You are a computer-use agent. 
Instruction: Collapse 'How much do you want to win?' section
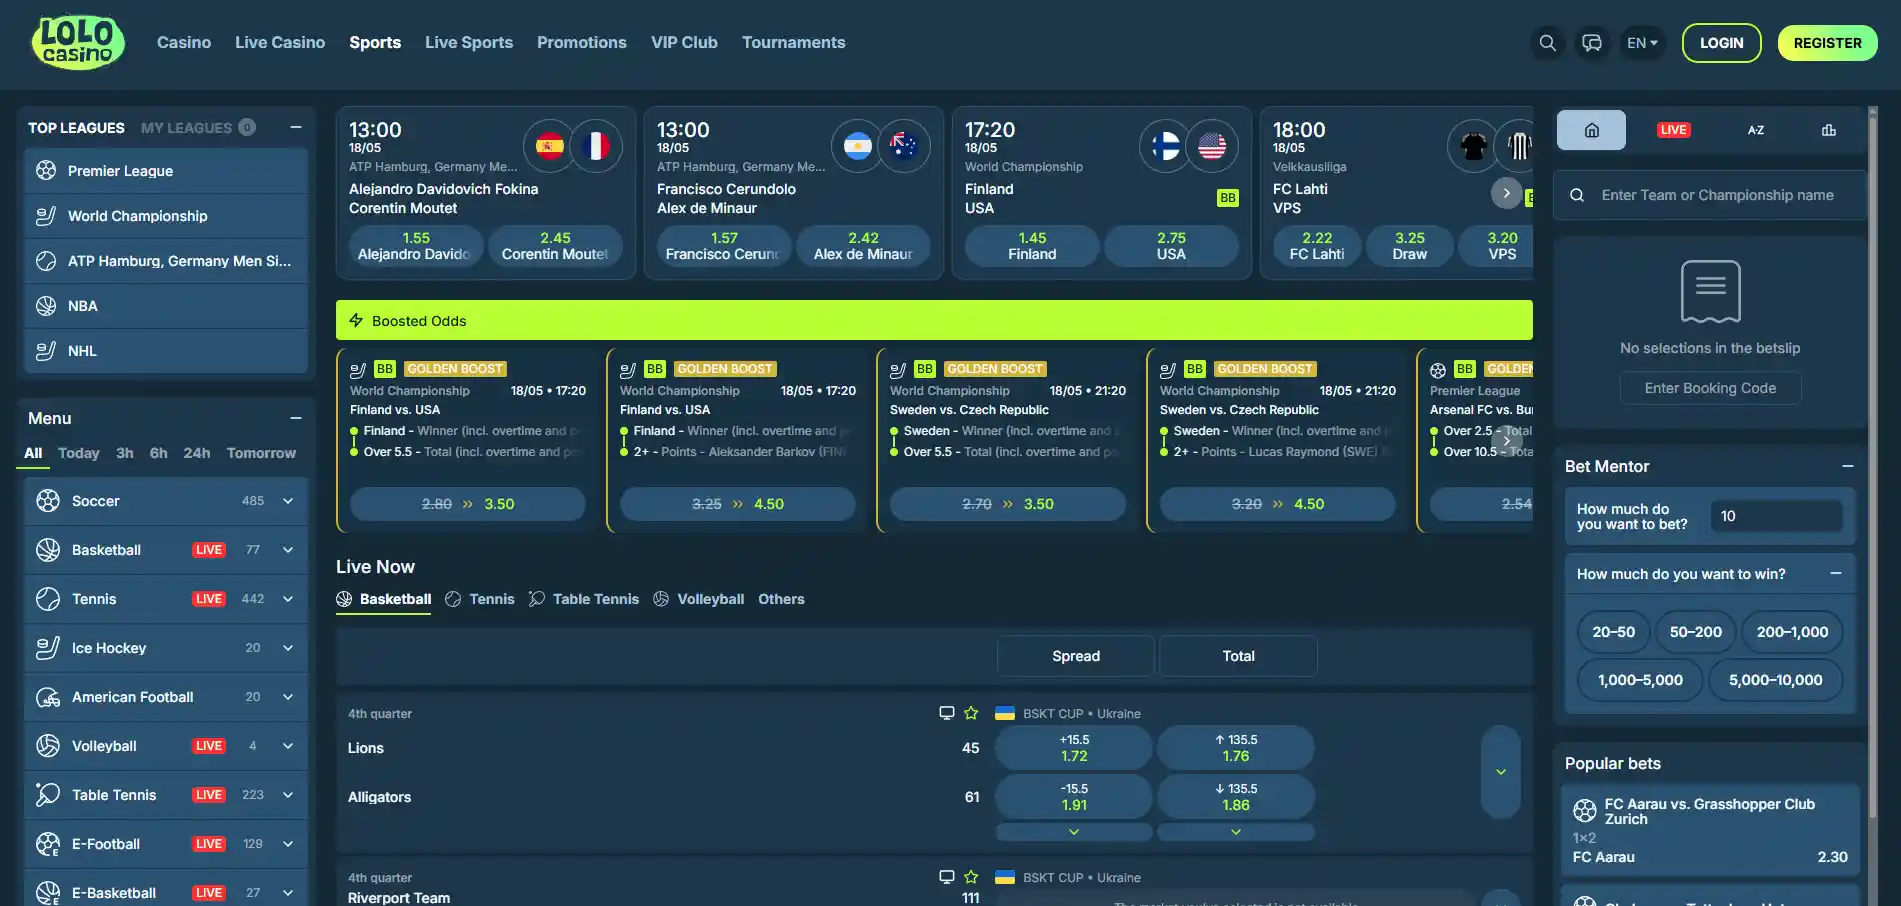1836,573
